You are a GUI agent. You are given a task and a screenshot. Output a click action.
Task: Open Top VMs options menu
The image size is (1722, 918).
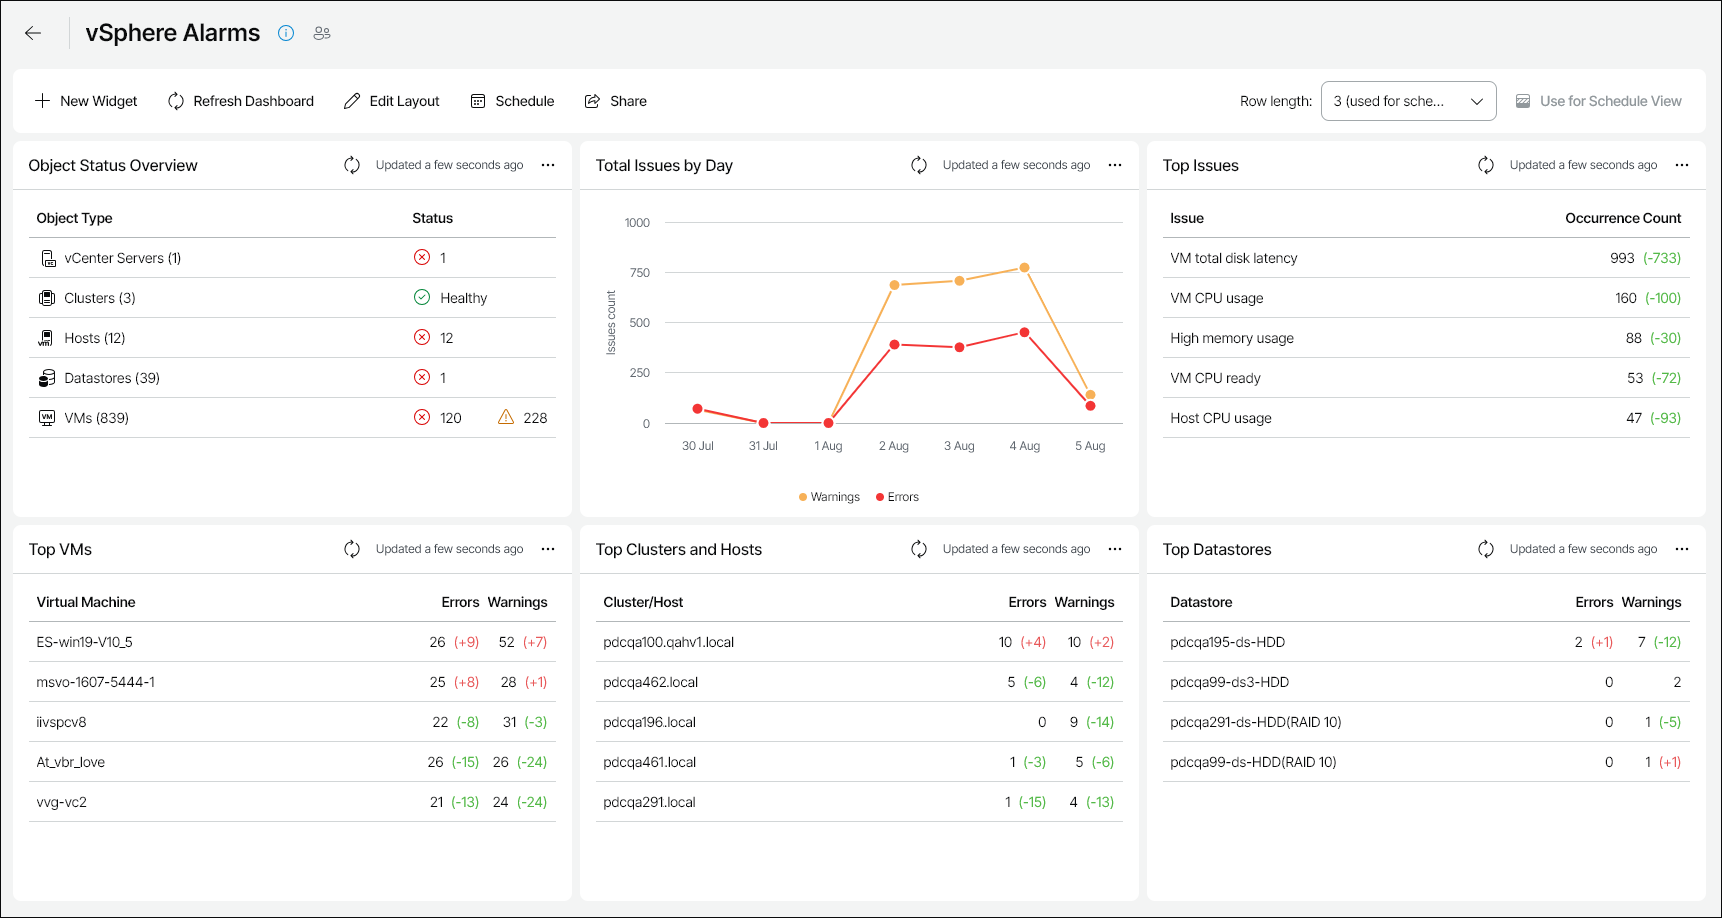point(548,549)
